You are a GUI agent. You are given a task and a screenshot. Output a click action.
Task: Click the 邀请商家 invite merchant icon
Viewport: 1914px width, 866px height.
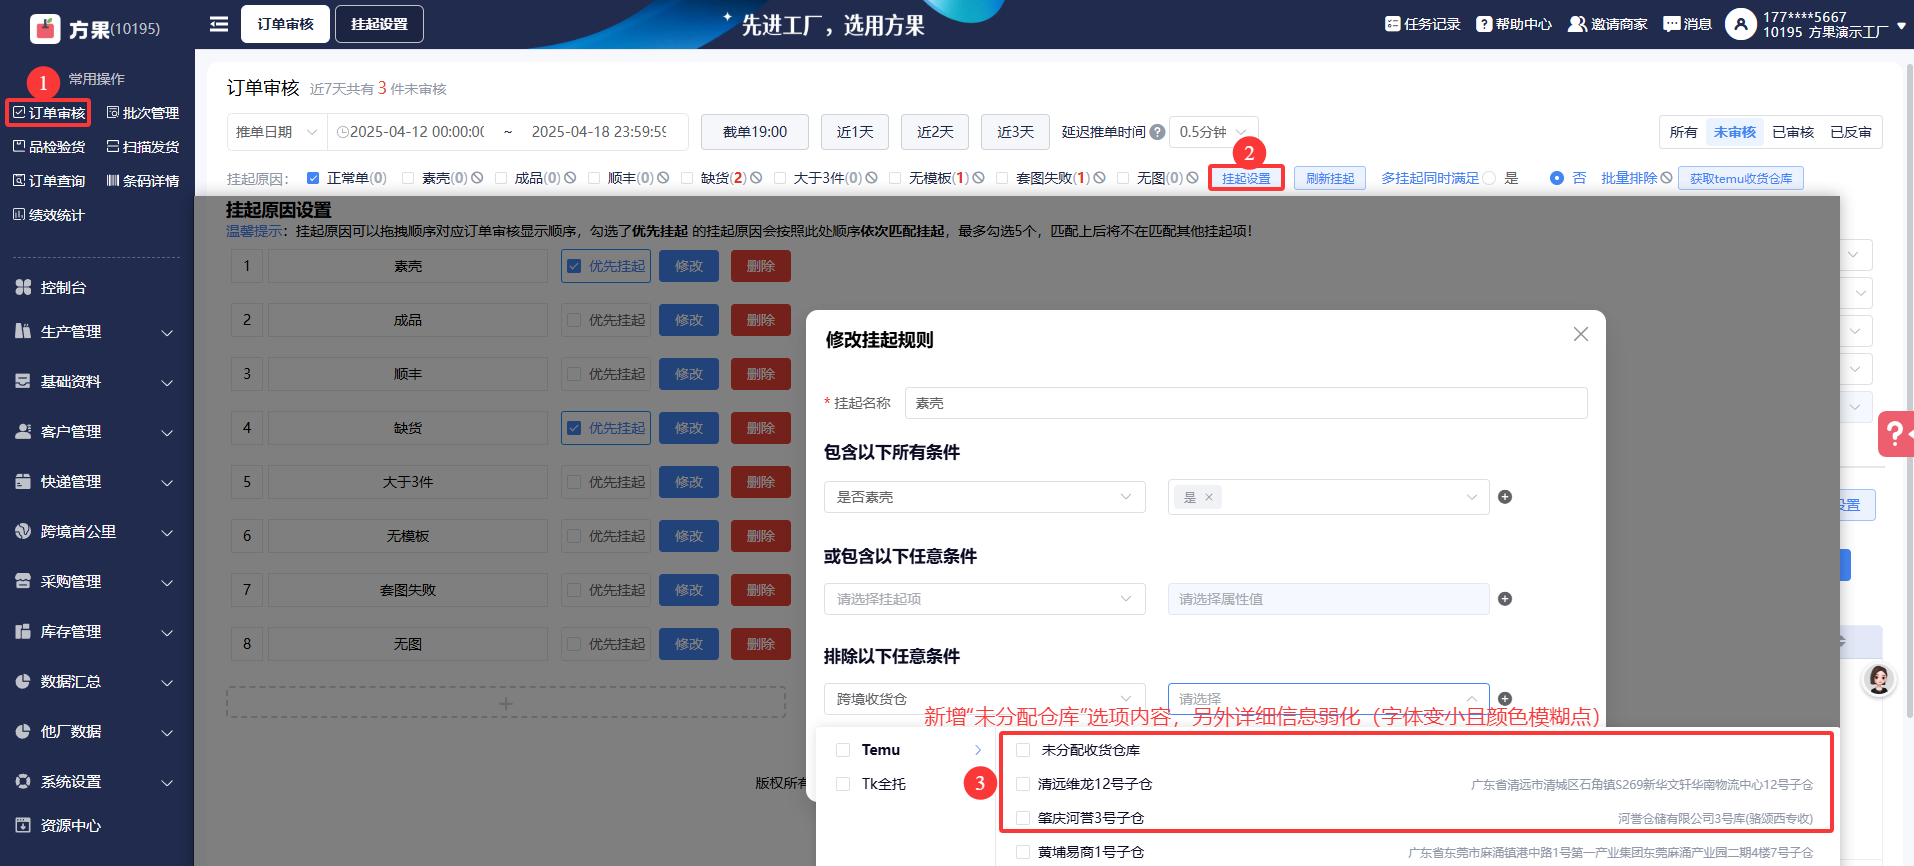(x=1577, y=24)
